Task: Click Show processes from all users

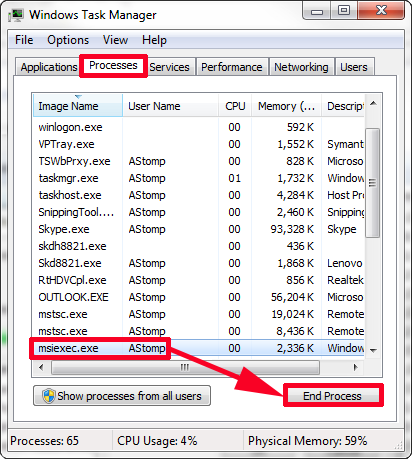Action: coord(122,396)
